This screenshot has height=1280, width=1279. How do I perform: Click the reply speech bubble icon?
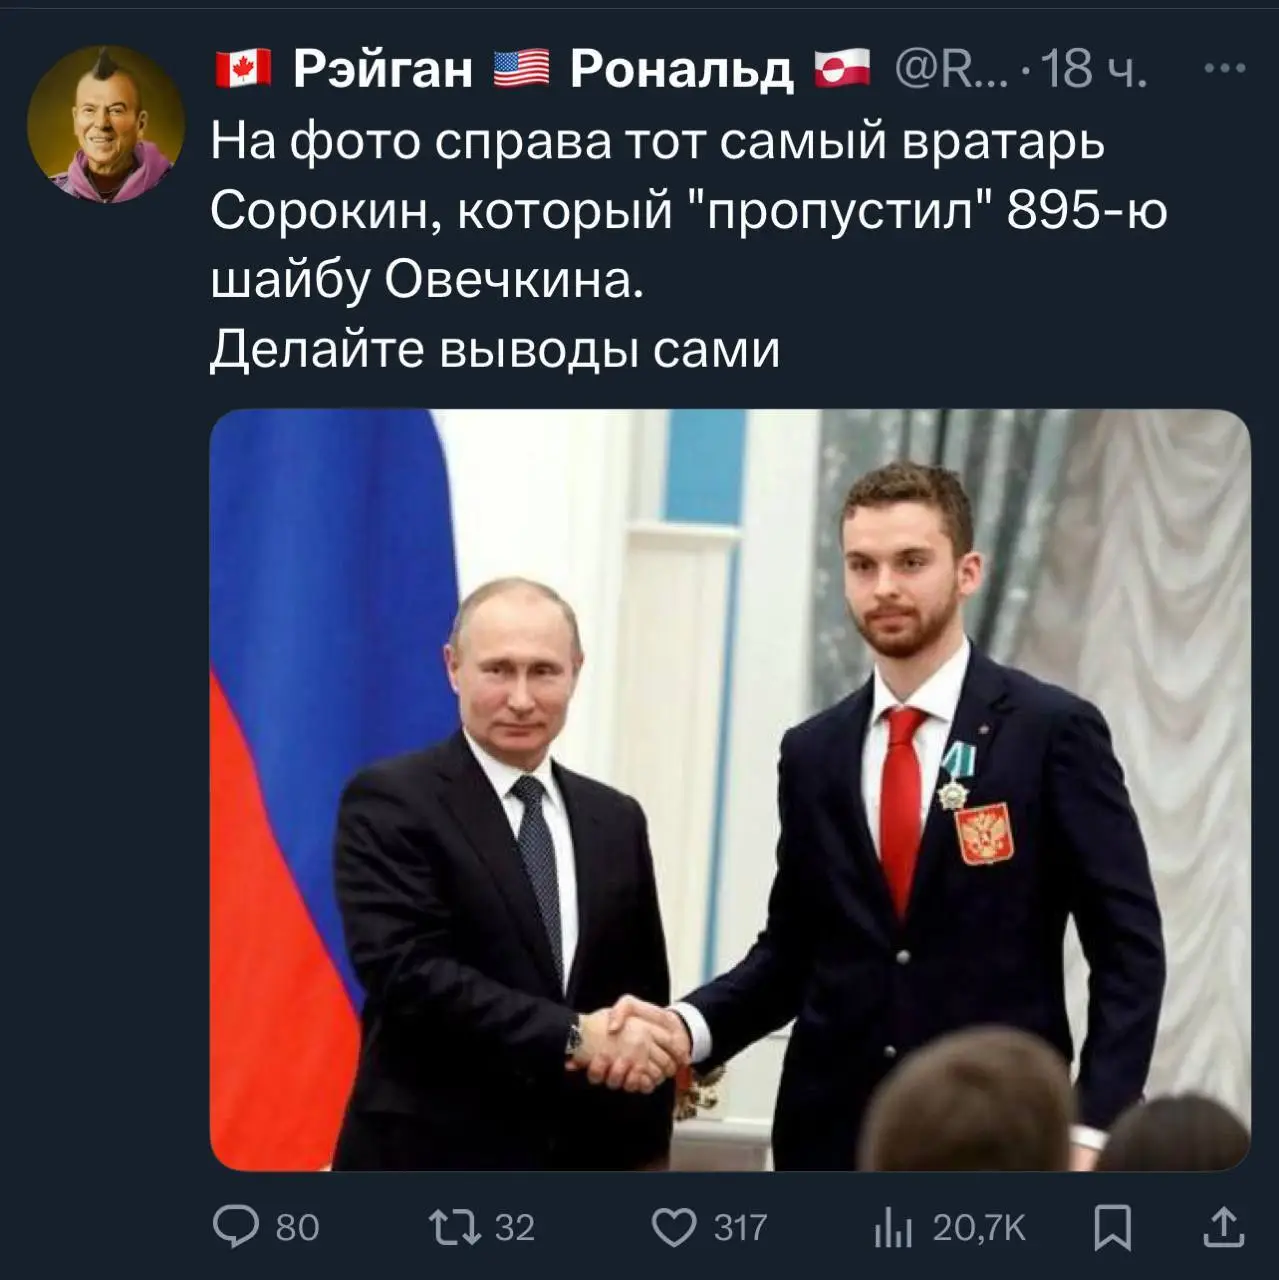(235, 1226)
